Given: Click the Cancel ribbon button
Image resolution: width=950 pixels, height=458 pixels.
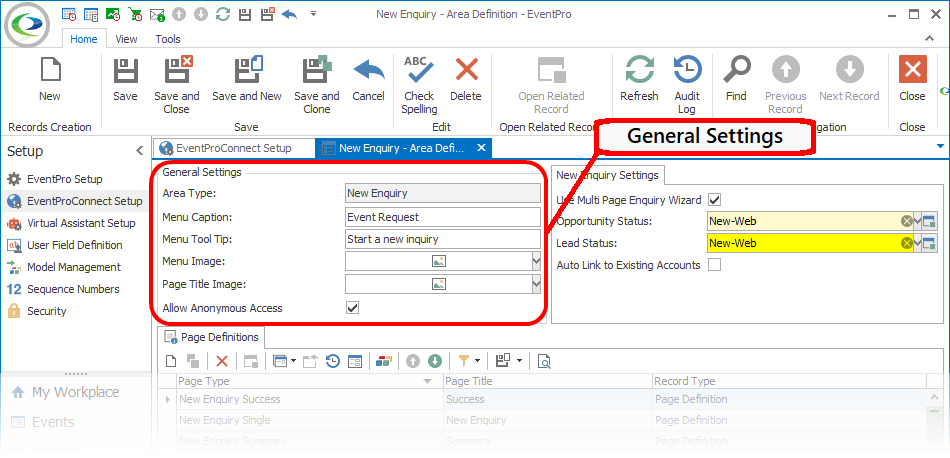Looking at the screenshot, I should (x=368, y=79).
